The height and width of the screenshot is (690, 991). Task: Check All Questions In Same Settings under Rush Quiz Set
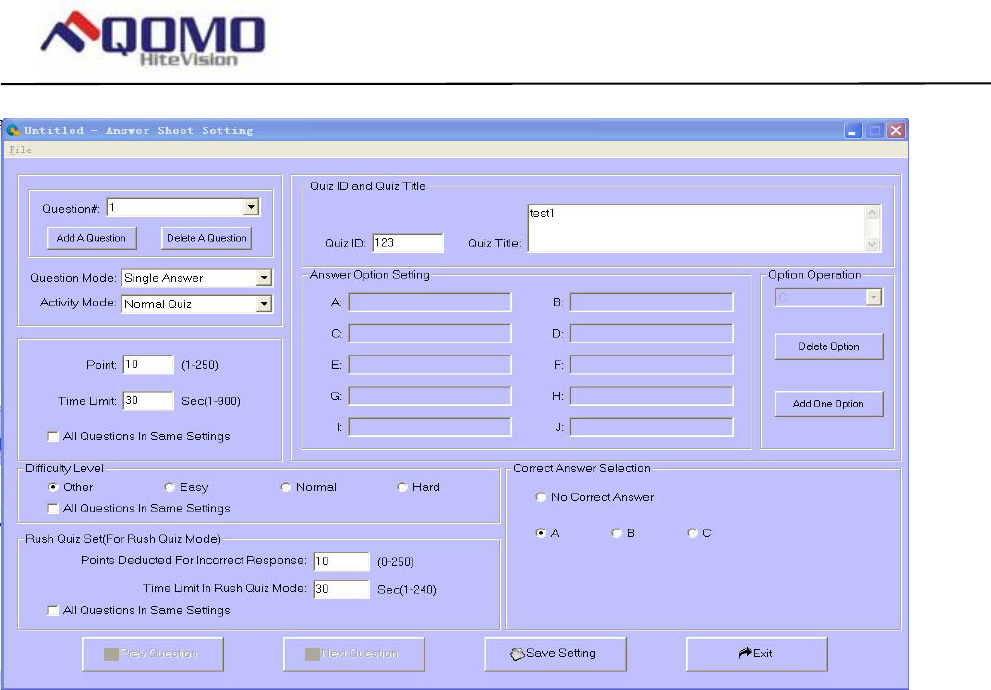(53, 610)
